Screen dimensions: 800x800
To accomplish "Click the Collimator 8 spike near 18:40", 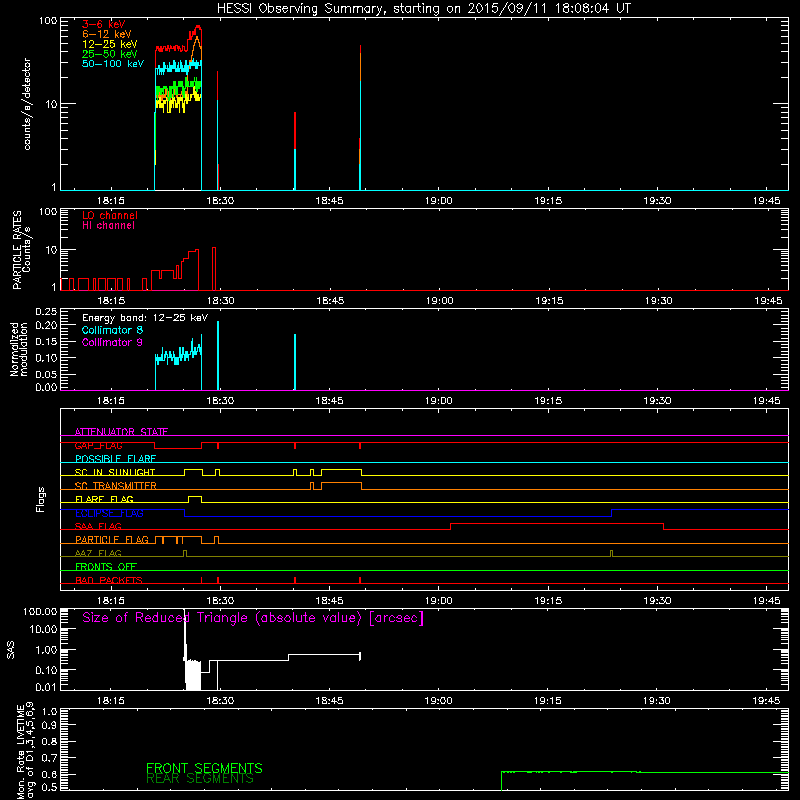I will [295, 362].
